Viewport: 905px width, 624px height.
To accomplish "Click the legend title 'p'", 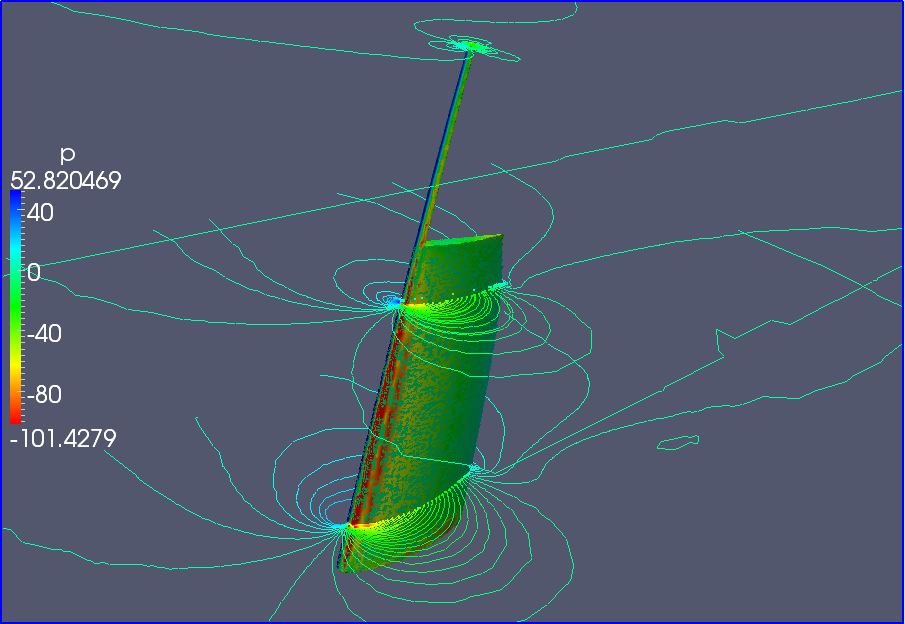I will click(68, 155).
